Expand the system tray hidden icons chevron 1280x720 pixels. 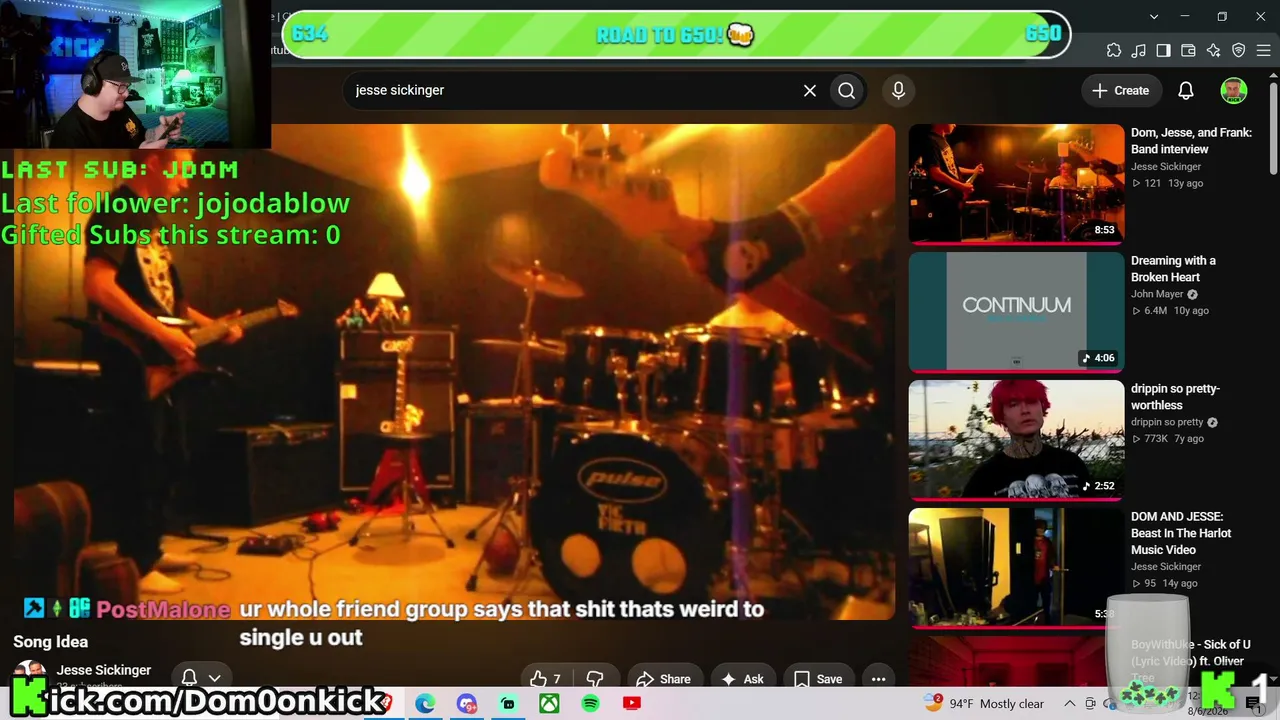click(1069, 704)
